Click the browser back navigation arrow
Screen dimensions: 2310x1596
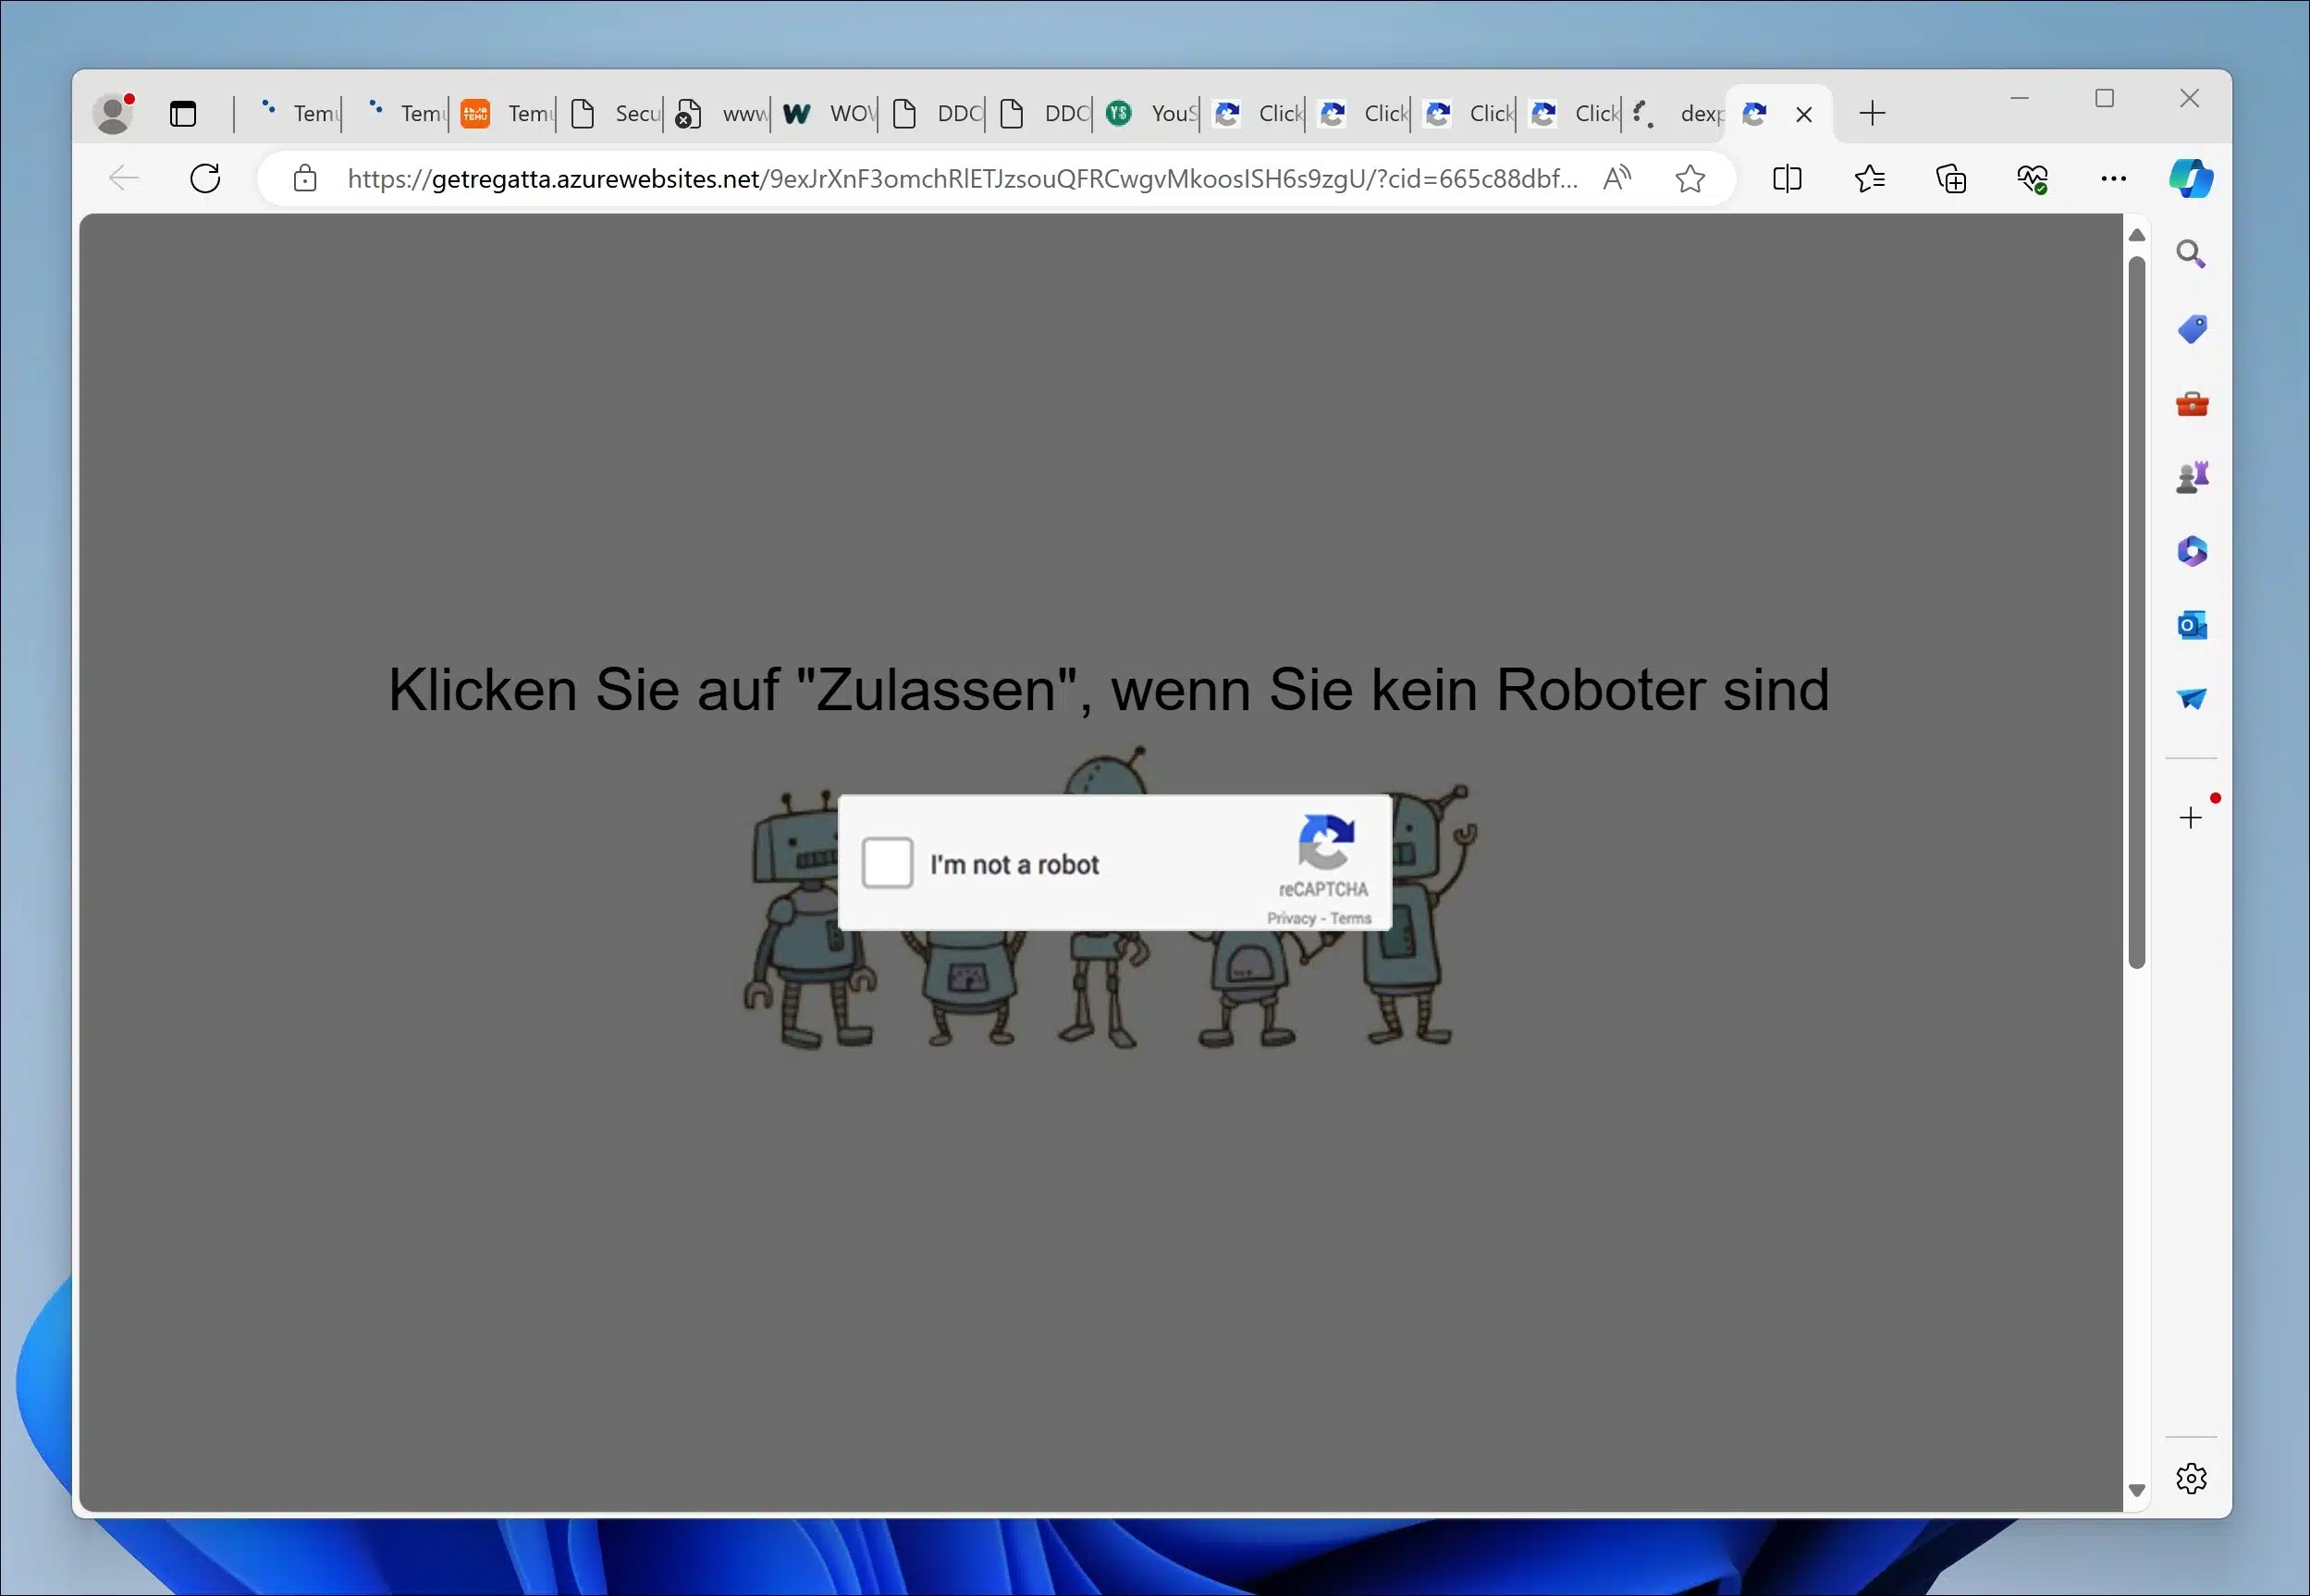[123, 178]
